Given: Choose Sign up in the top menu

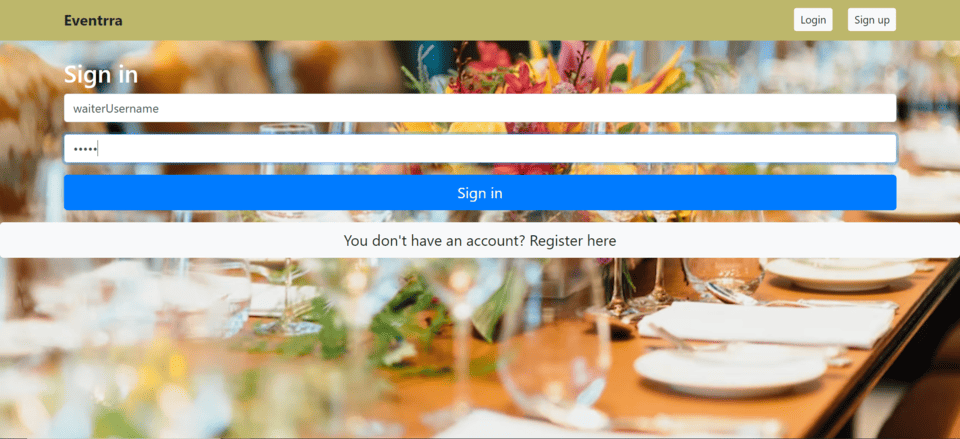Looking at the screenshot, I should pos(872,20).
